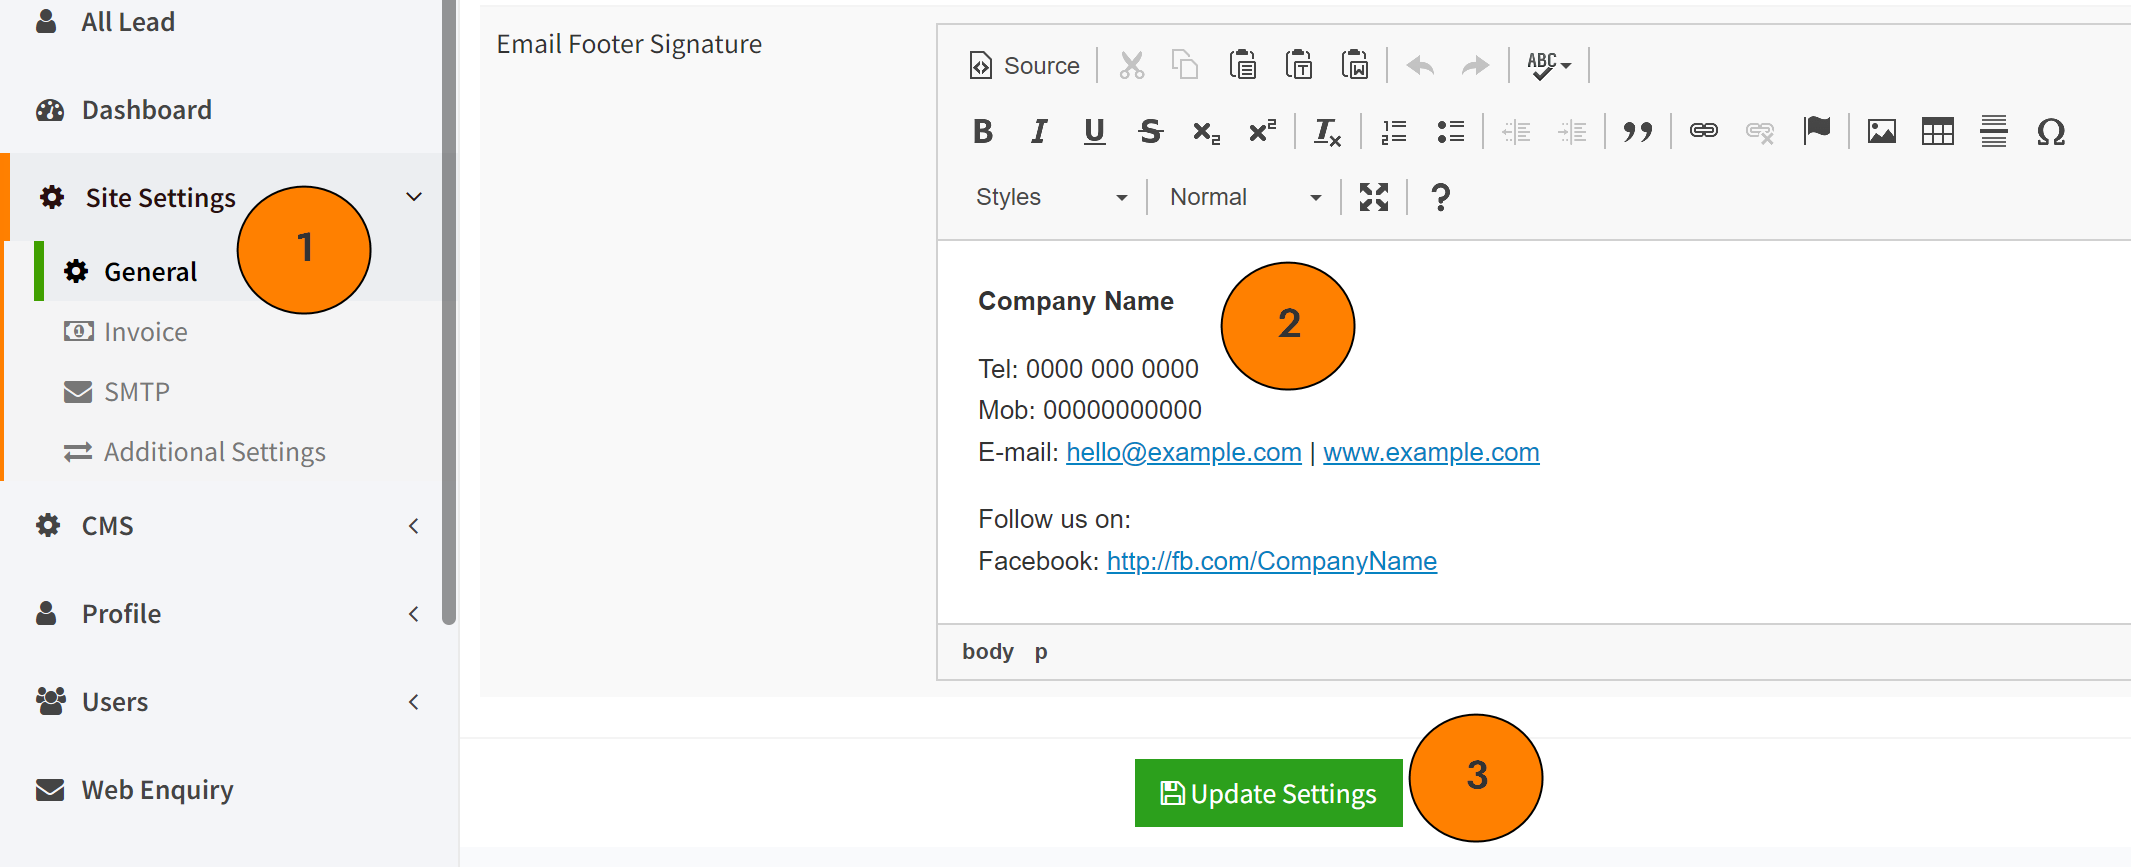The image size is (2131, 867).
Task: Open SMTP settings in sidebar
Action: pyautogui.click(x=136, y=392)
